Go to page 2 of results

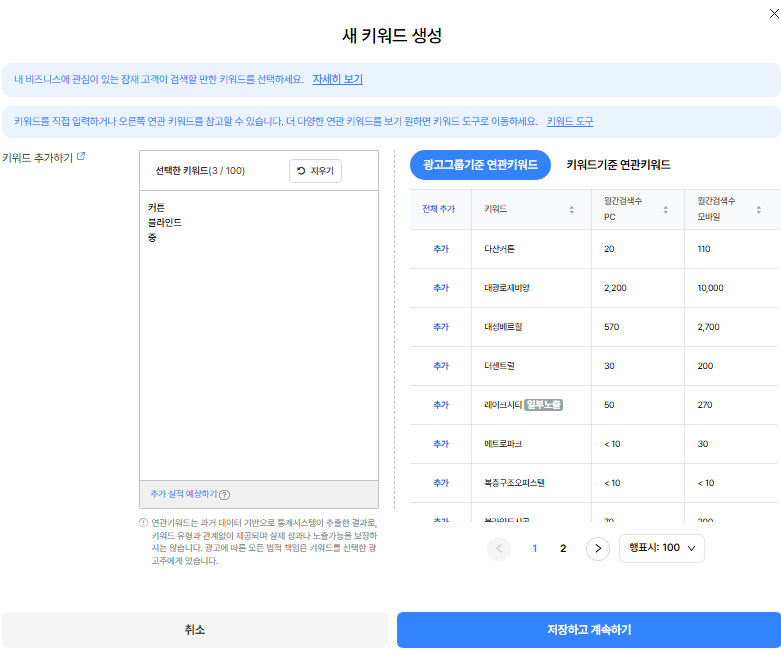click(x=563, y=548)
